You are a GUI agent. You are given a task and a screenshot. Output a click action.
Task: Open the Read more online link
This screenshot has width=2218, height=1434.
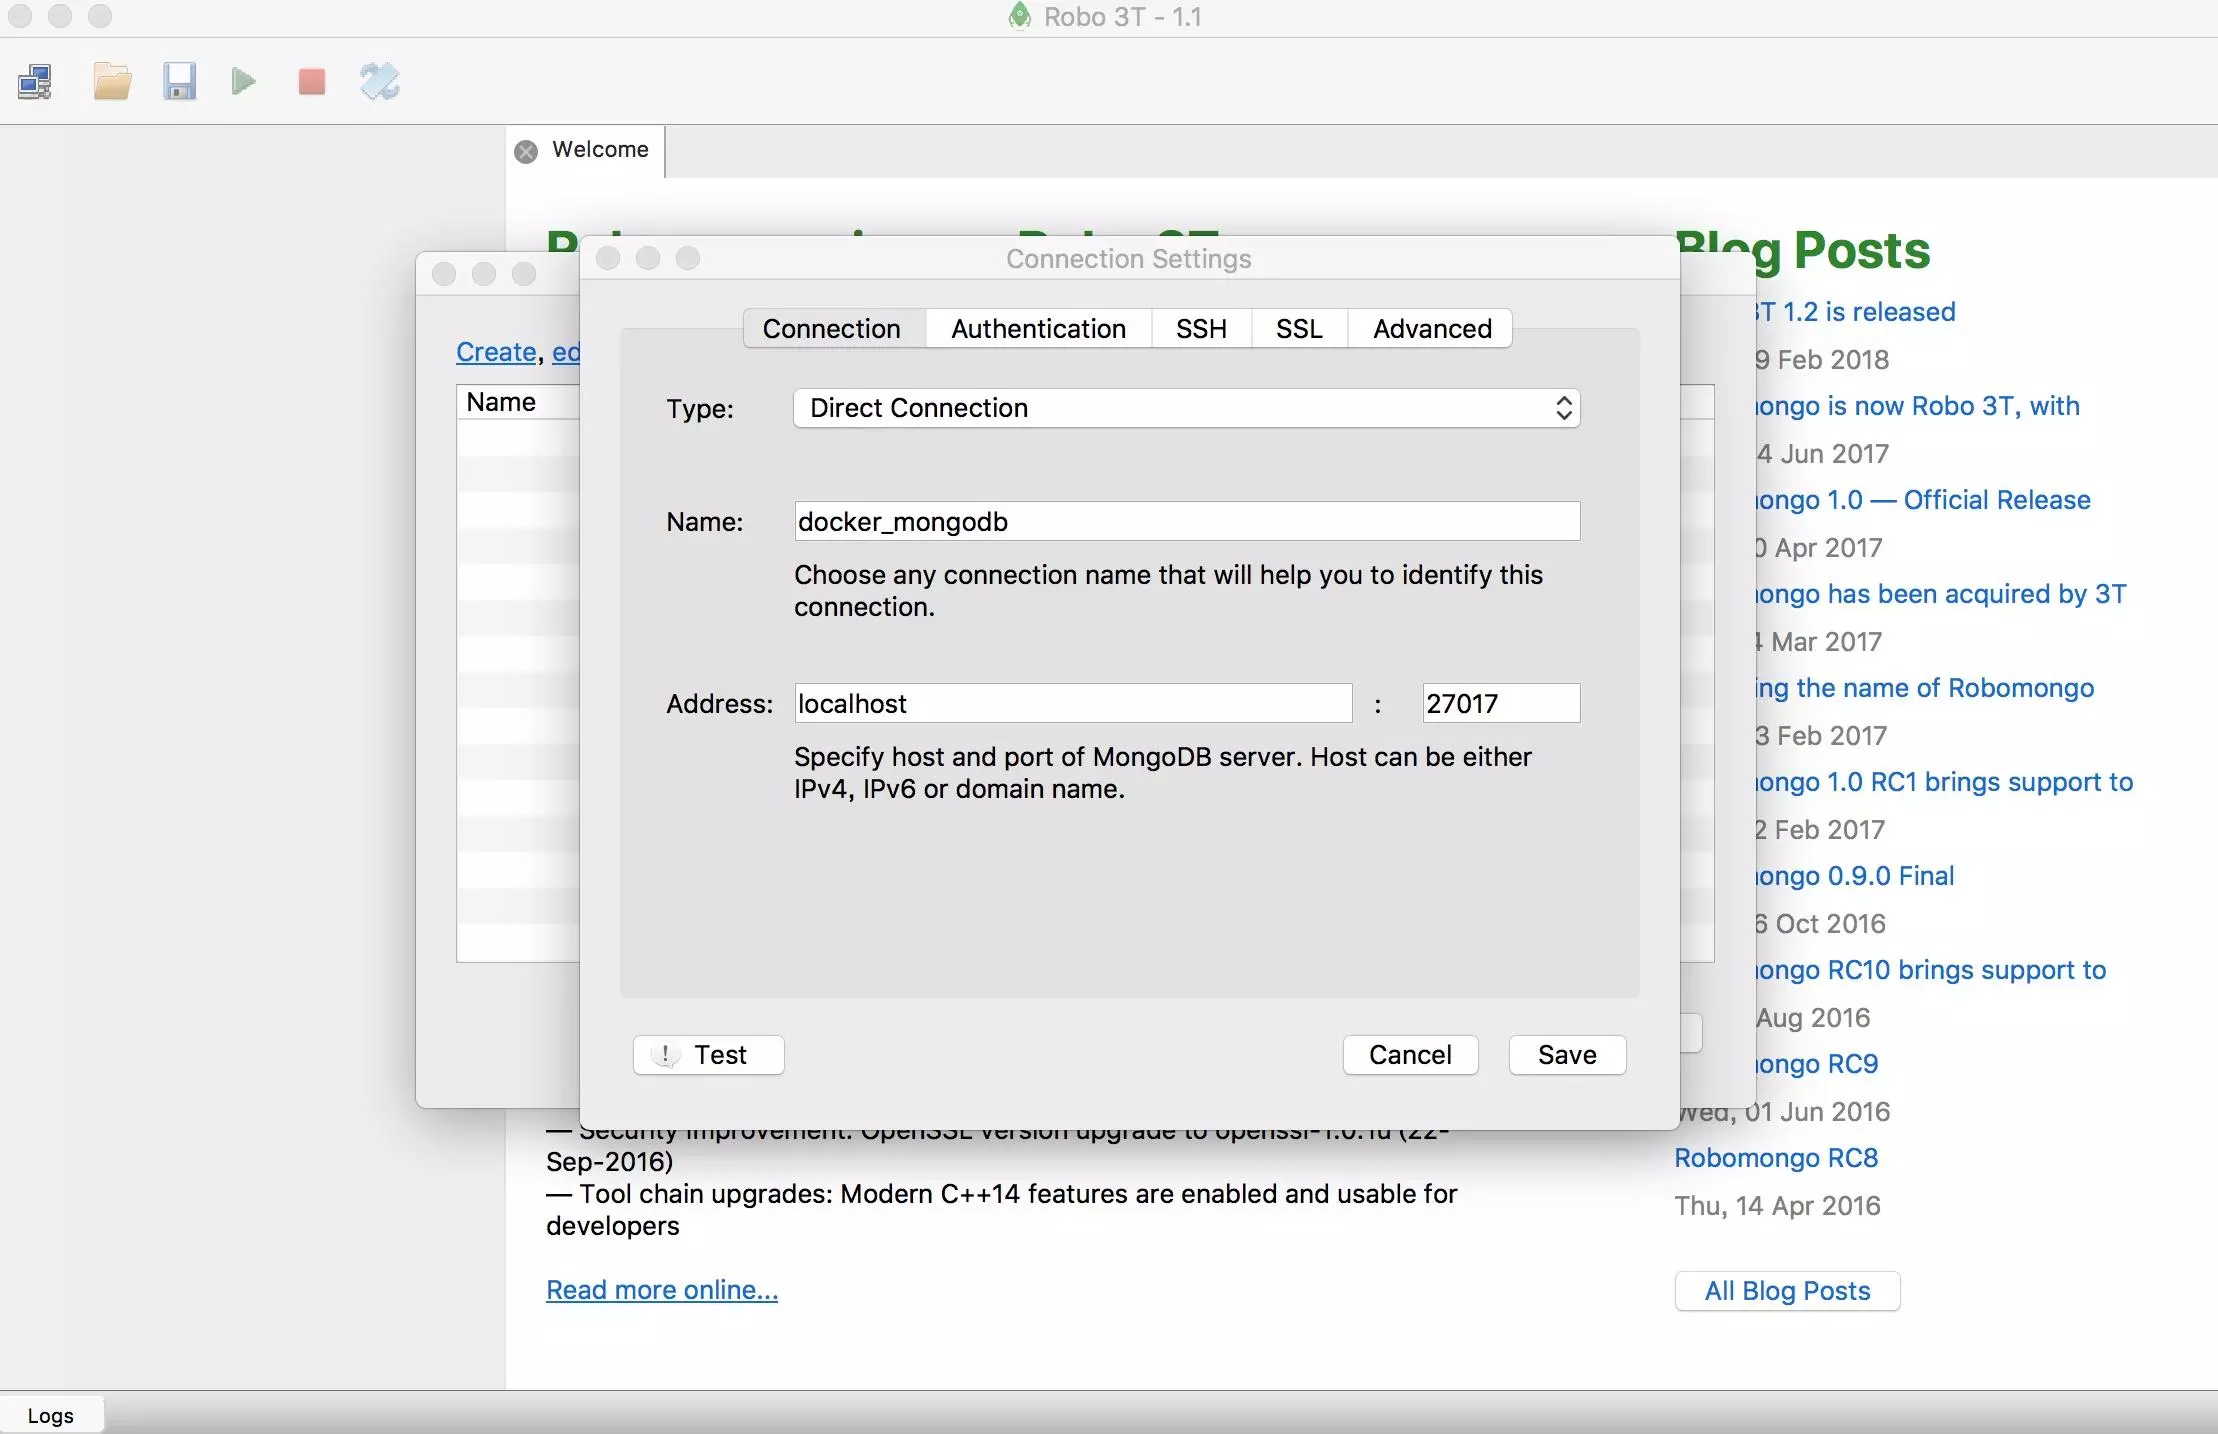pyautogui.click(x=662, y=1290)
